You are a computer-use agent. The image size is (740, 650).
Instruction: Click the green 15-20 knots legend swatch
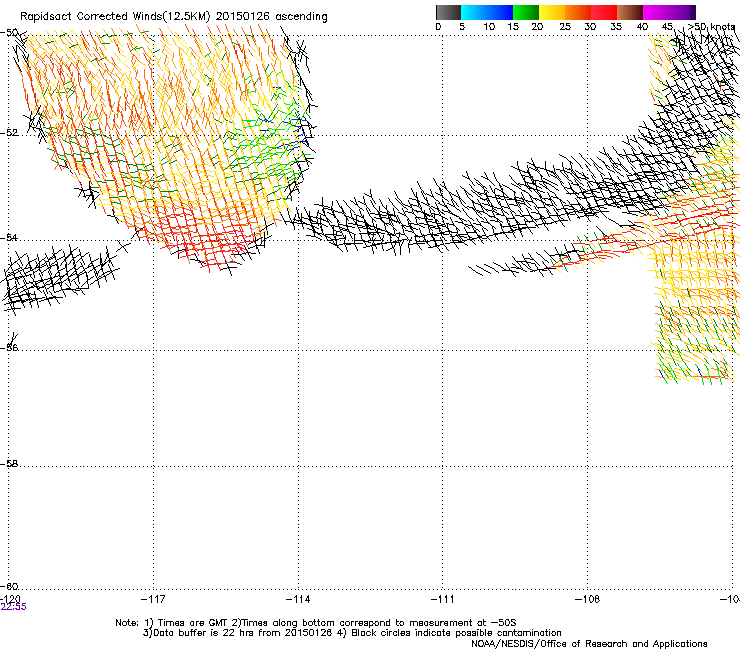526,12
